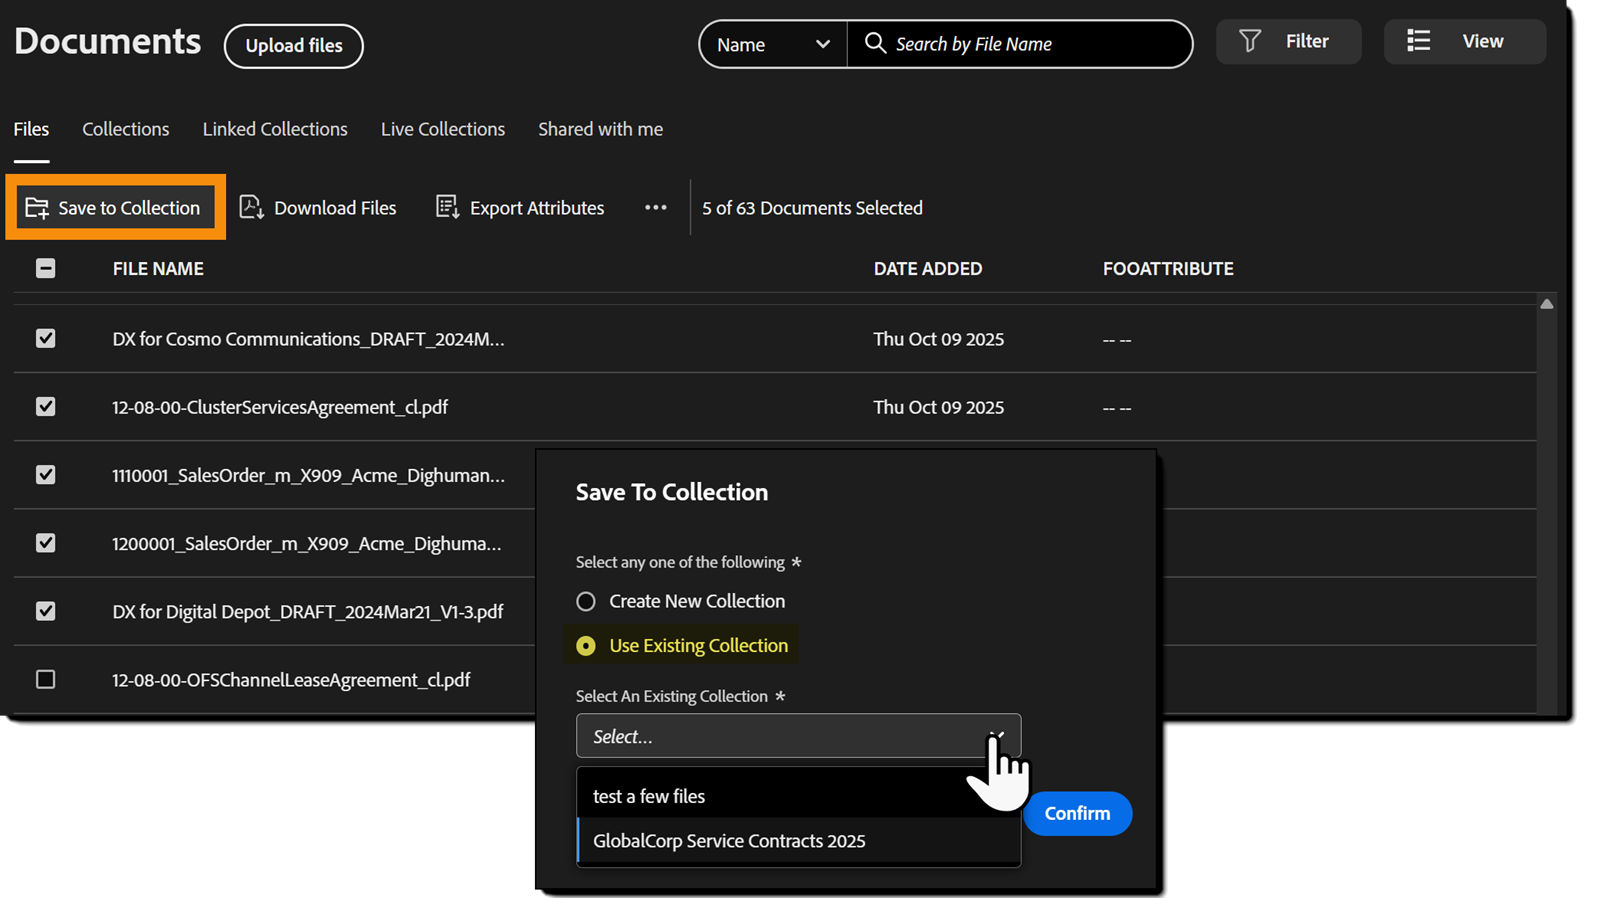This screenshot has width=1601, height=898.
Task: Click the Confirm button
Action: coord(1077,813)
